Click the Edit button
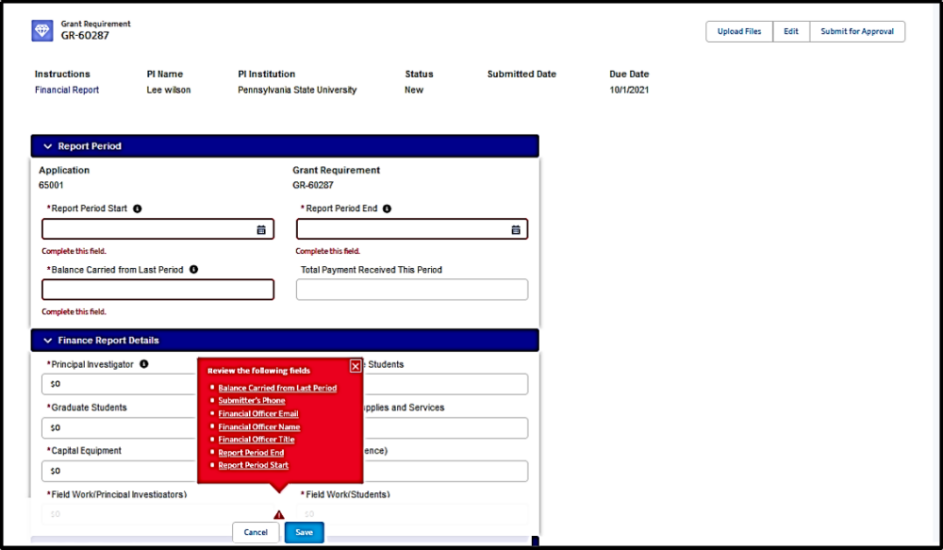Screen dimensions: 943x550 click(791, 31)
